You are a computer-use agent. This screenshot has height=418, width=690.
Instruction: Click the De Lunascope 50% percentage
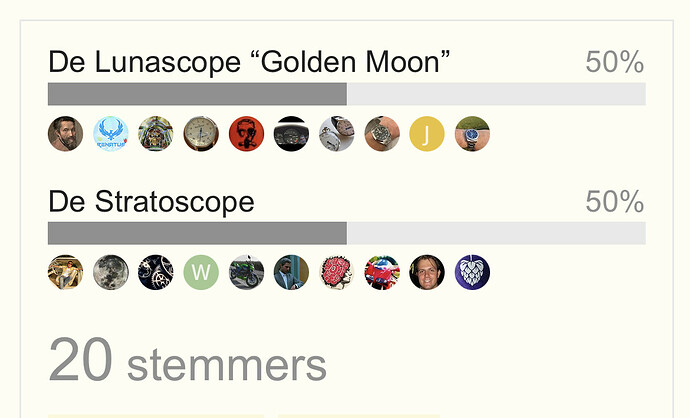[x=614, y=63]
